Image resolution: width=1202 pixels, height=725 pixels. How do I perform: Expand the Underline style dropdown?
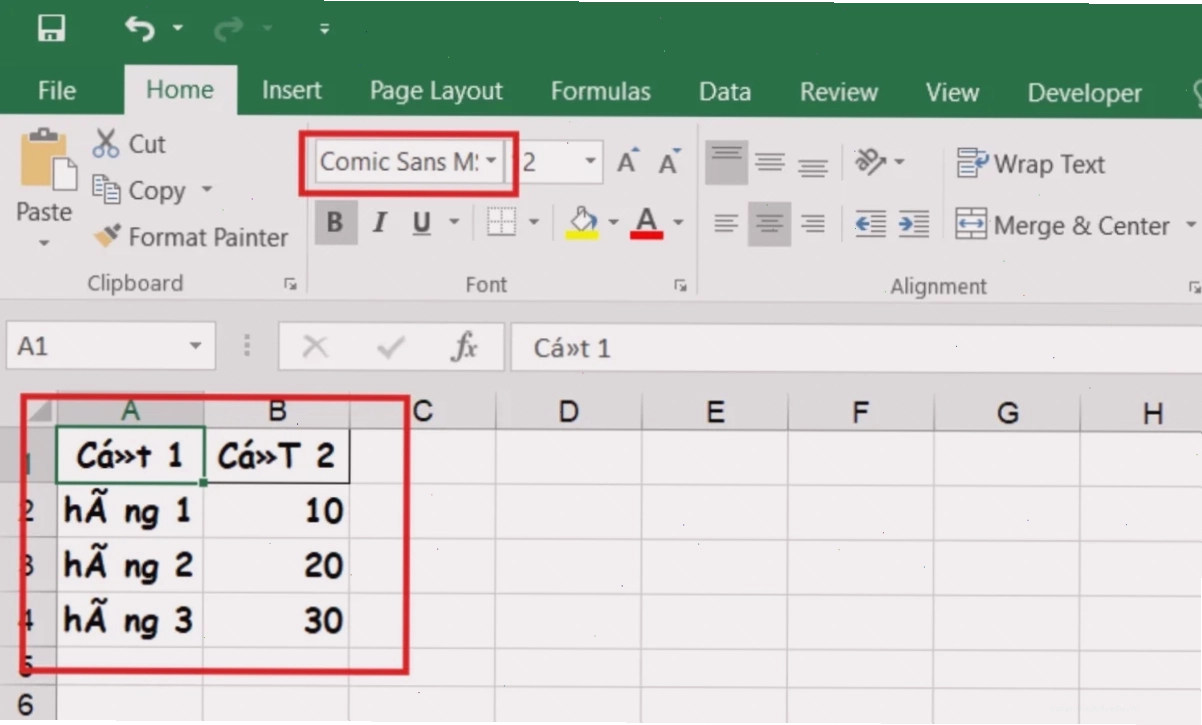(x=454, y=222)
